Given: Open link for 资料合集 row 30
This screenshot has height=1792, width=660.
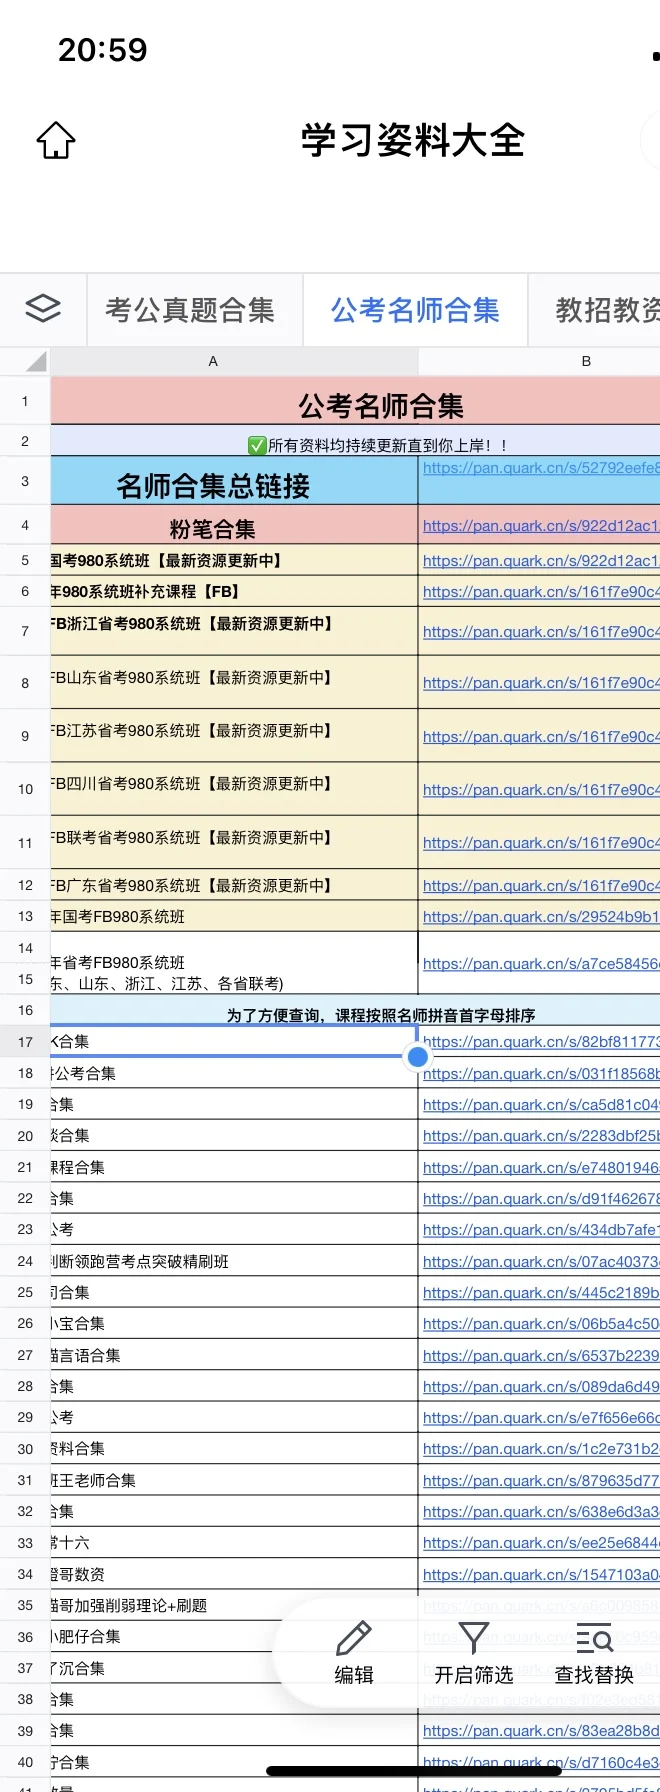Looking at the screenshot, I should pyautogui.click(x=541, y=1449).
